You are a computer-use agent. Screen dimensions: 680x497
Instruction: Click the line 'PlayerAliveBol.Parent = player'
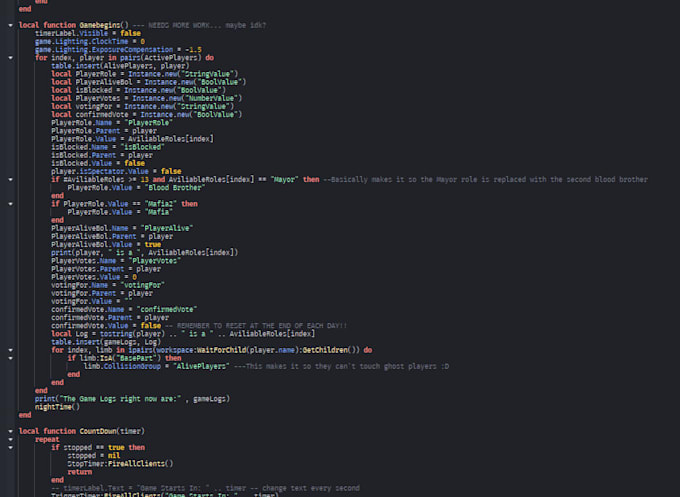(x=112, y=236)
